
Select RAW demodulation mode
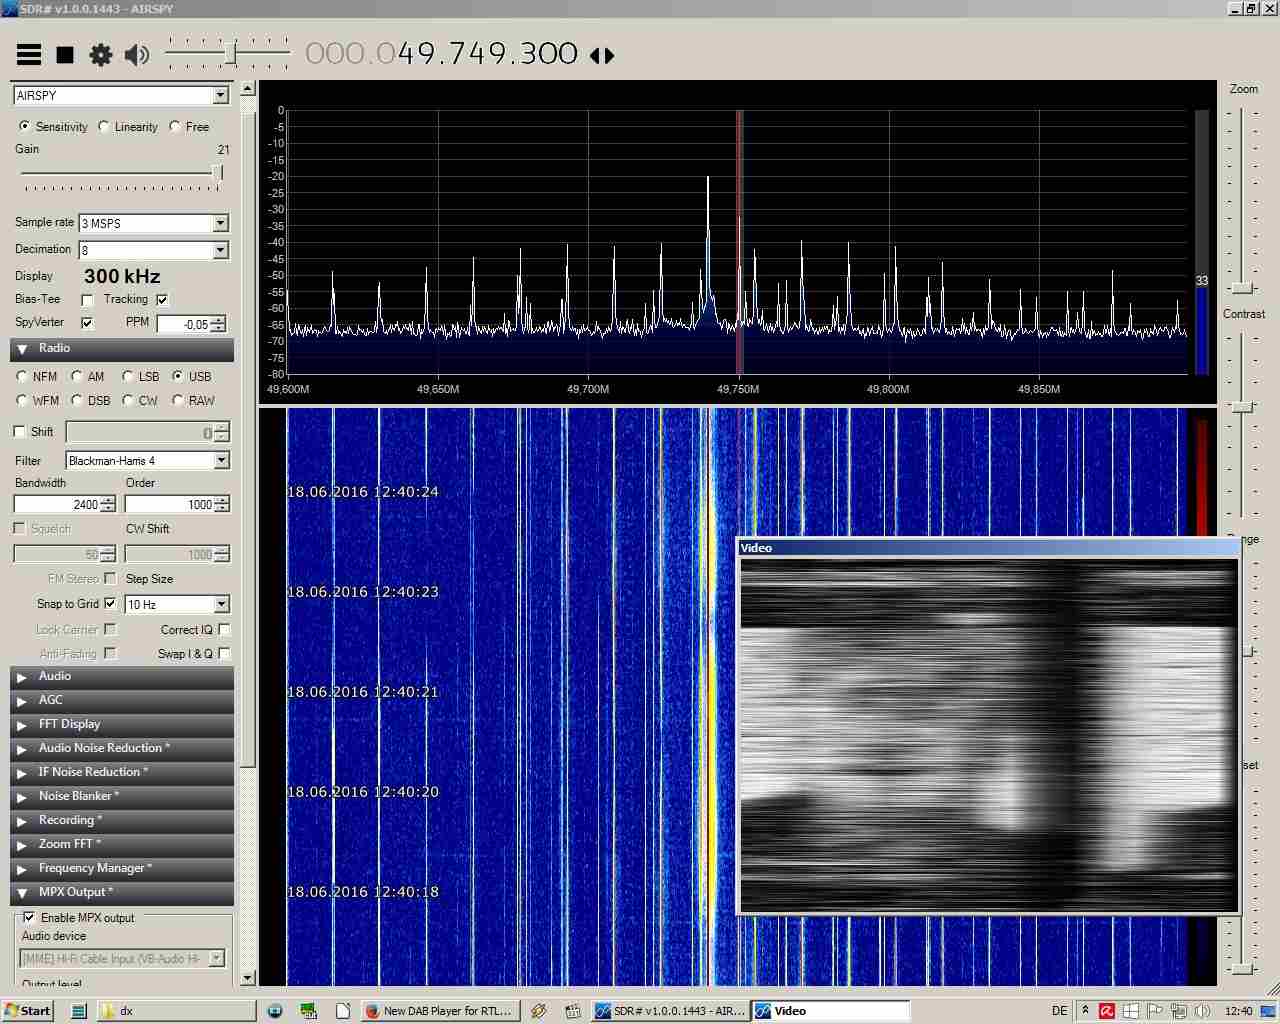click(178, 401)
